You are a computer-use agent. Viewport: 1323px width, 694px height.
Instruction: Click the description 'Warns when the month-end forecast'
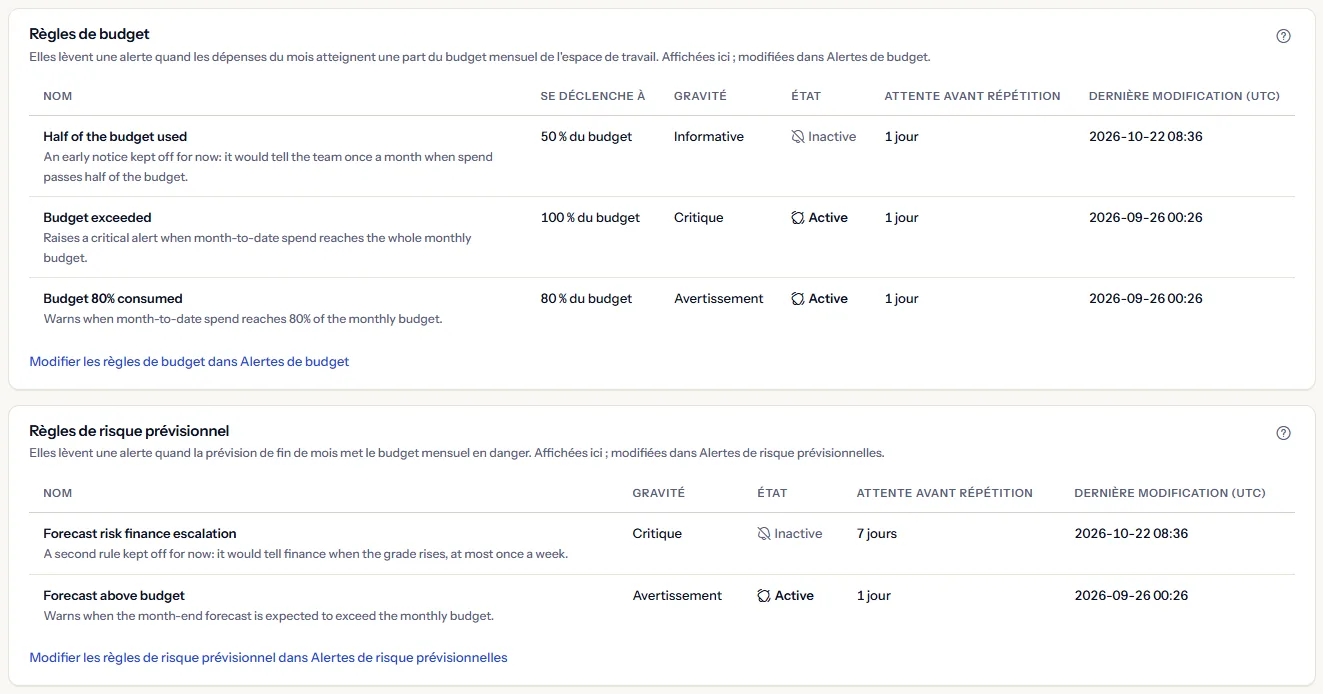click(269, 616)
